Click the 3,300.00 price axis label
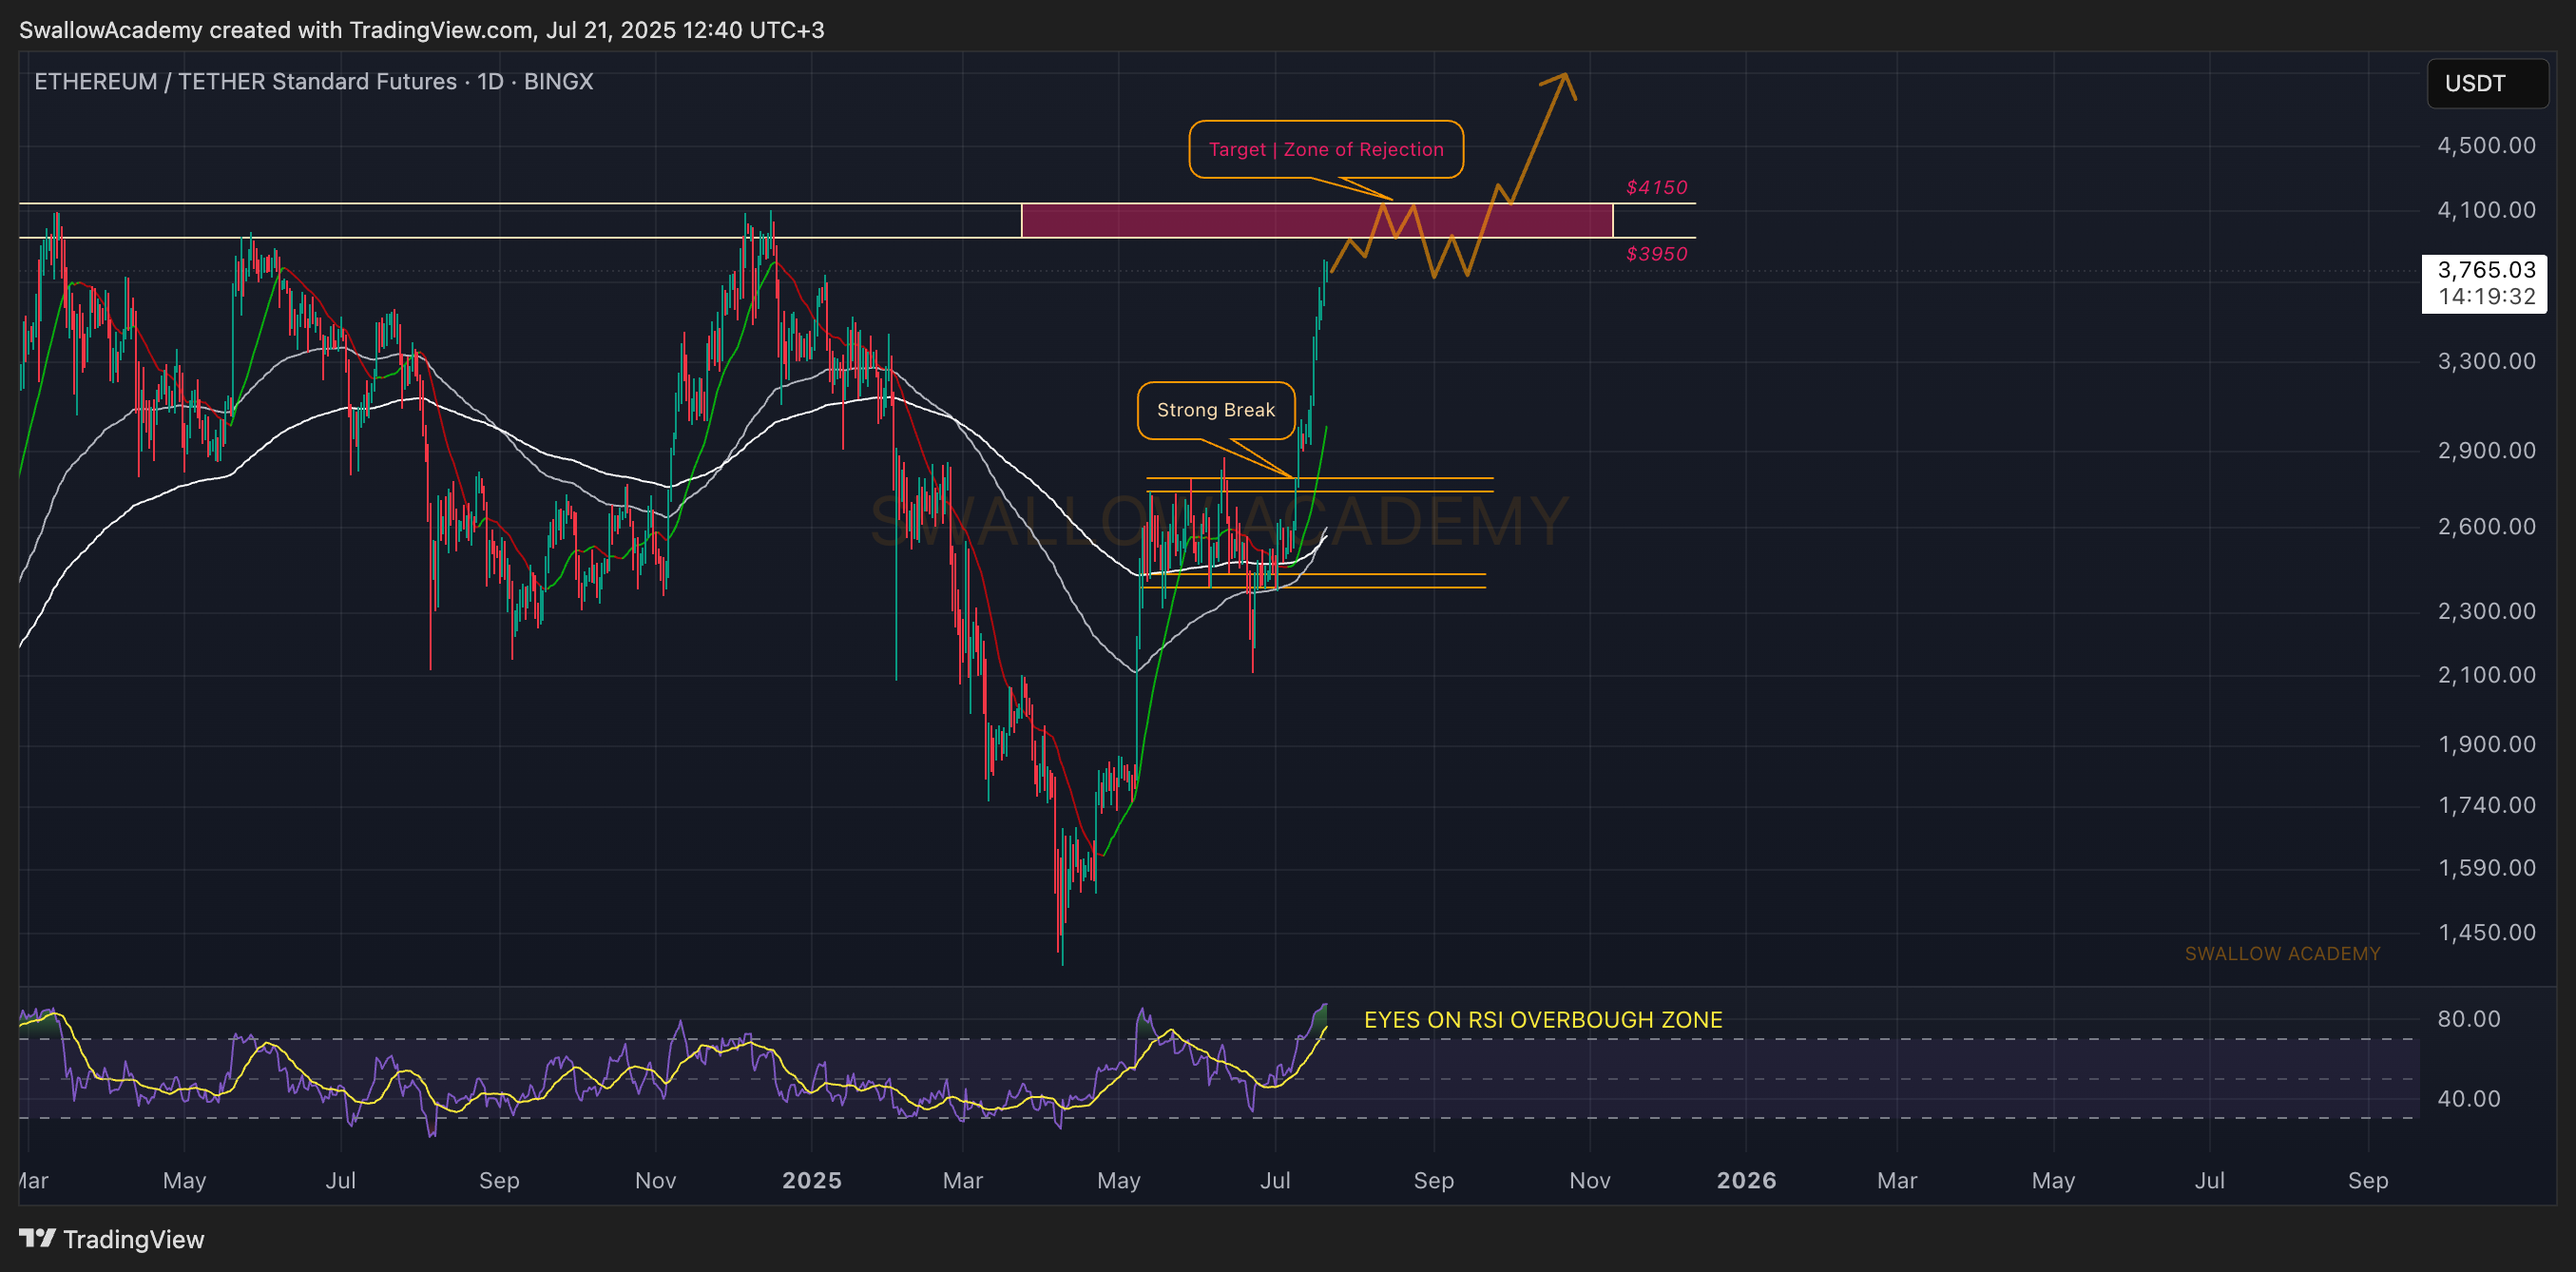The image size is (2576, 1272). 2486,361
